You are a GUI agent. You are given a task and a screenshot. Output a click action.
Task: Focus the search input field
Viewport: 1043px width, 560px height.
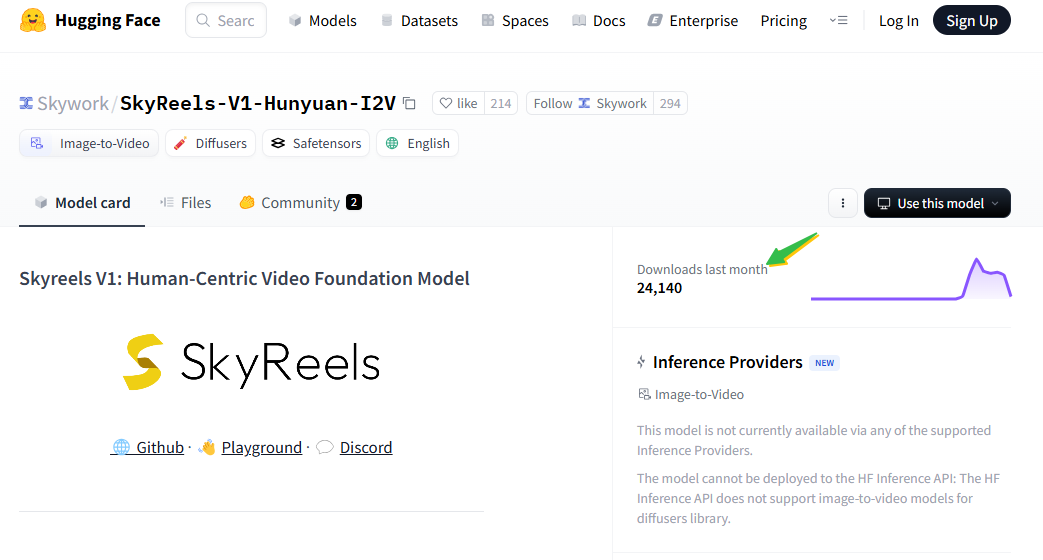pyautogui.click(x=226, y=21)
